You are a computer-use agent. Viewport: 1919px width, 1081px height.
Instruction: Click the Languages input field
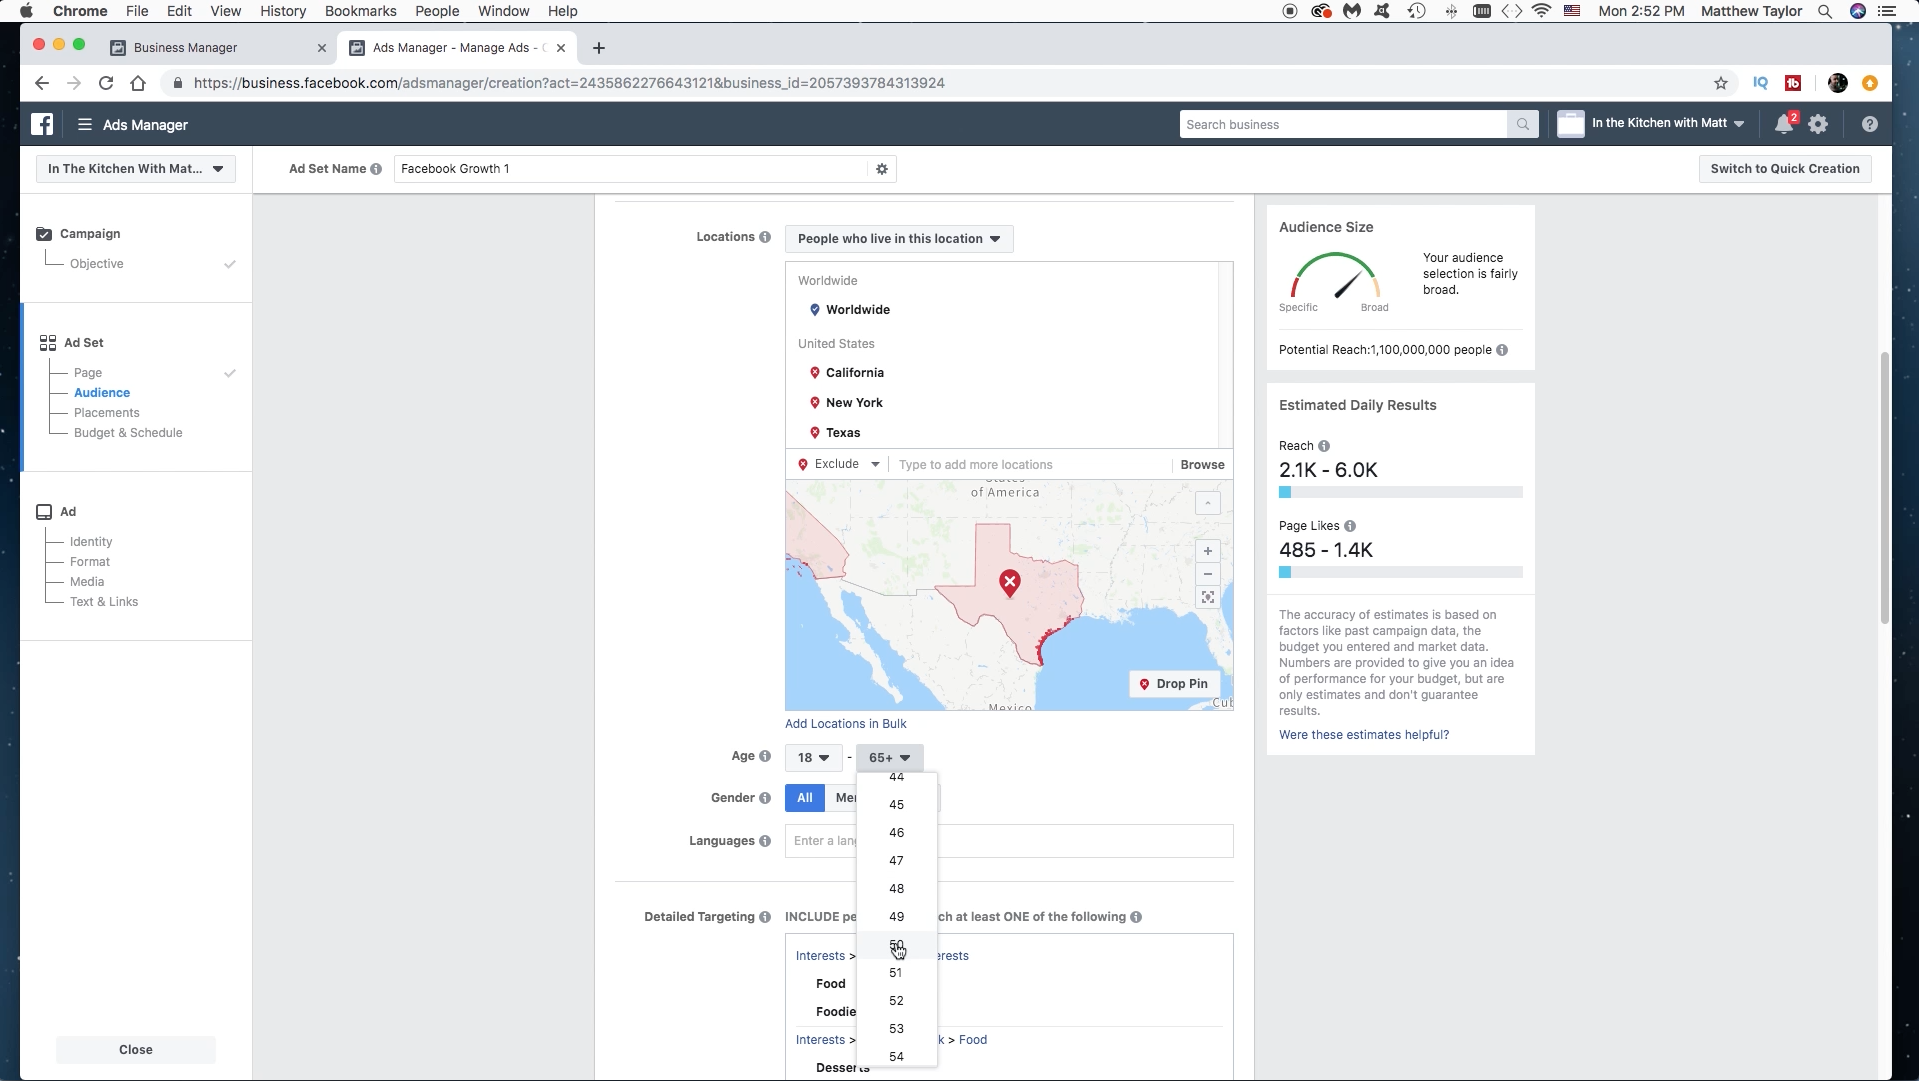[x=1009, y=841]
